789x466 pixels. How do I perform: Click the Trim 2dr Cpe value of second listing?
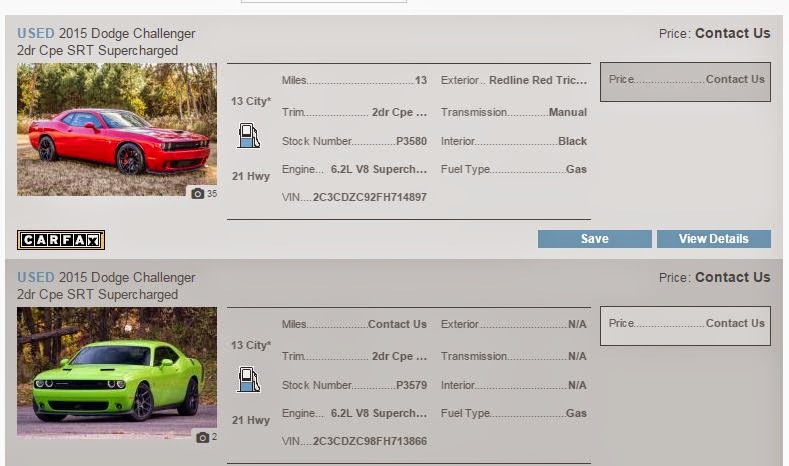click(399, 356)
